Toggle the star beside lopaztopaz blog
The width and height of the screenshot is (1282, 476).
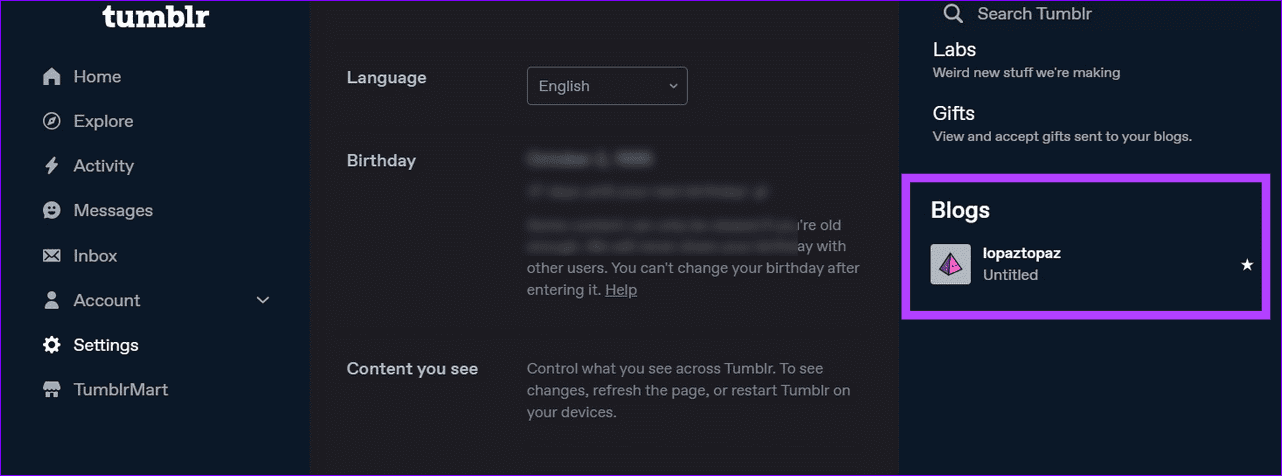(x=1247, y=265)
